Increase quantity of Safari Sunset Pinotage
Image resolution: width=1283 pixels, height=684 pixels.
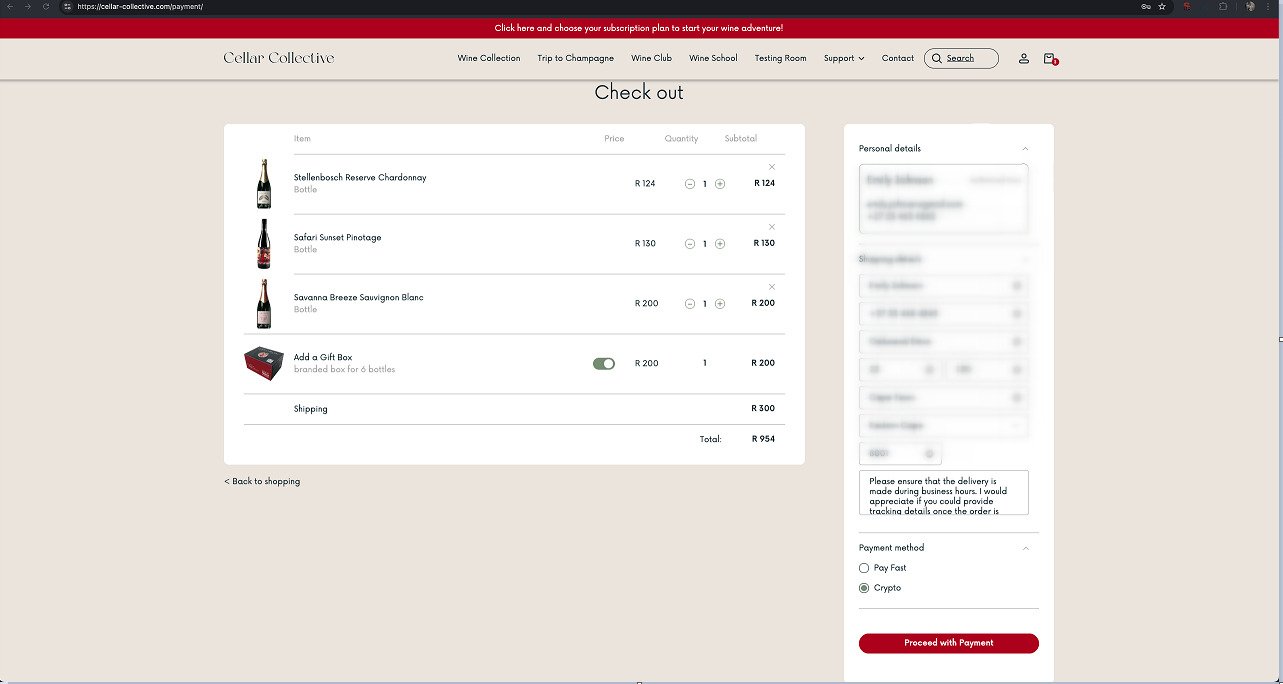pyautogui.click(x=720, y=244)
